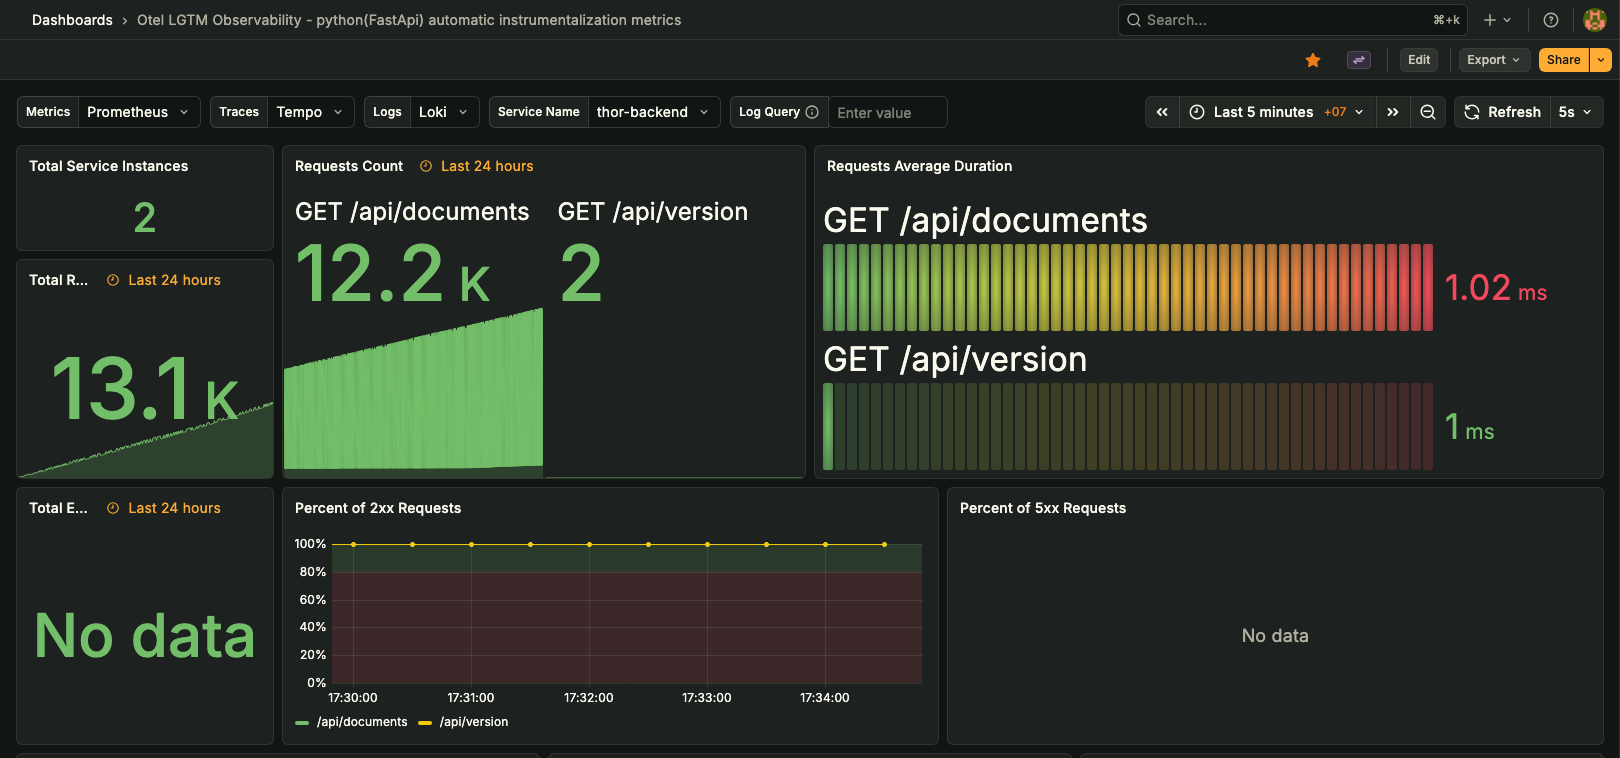Shift time range forwards with double-right arrows
Screen dimensions: 1620x758
(1393, 112)
